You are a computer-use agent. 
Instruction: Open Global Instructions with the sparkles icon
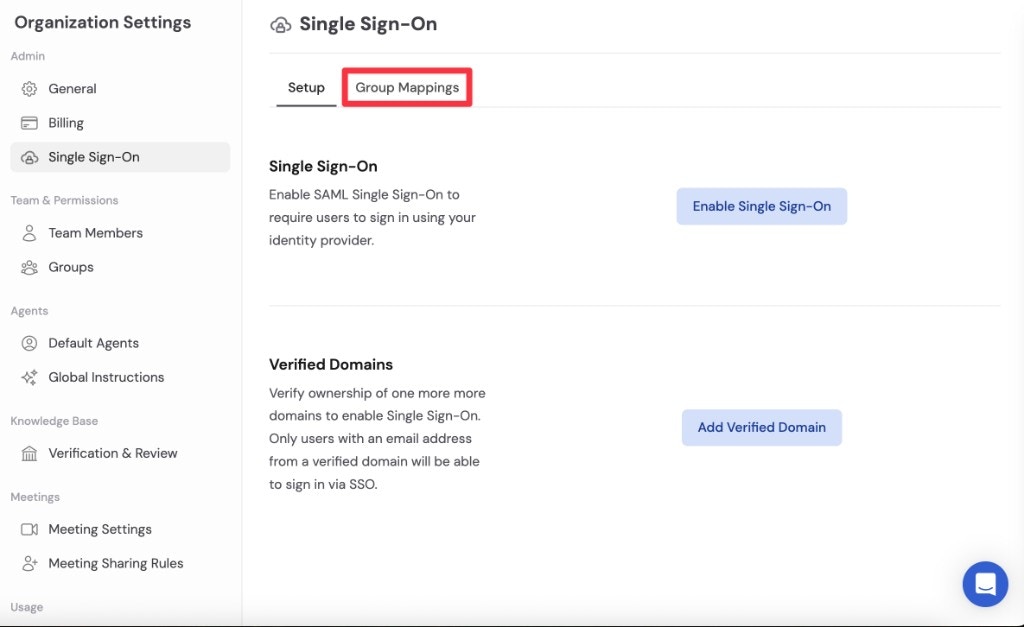(30, 377)
